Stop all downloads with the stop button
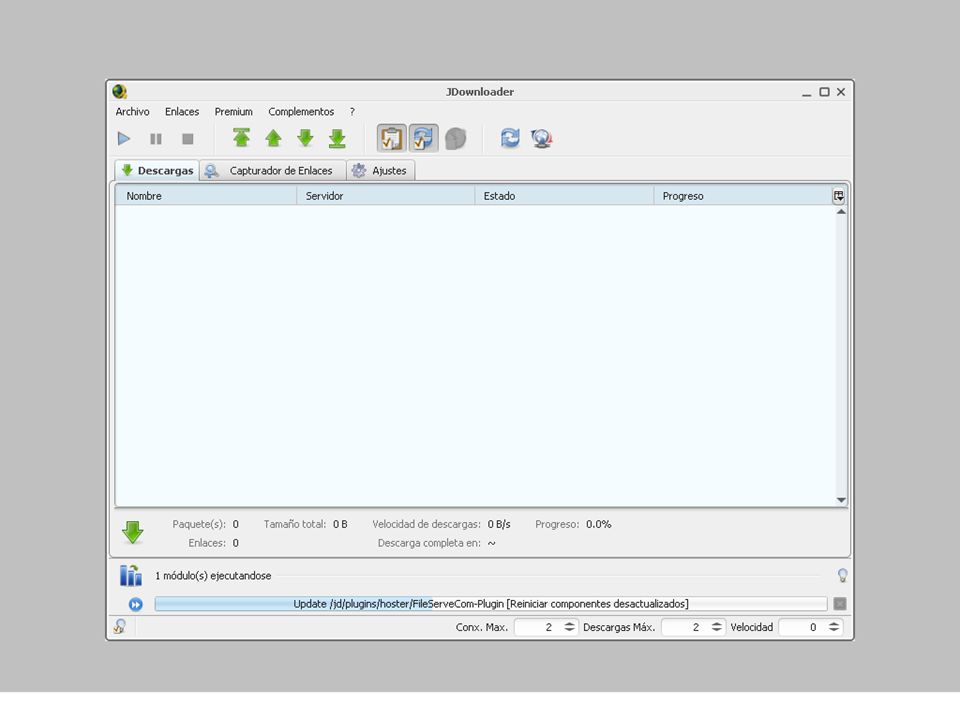Viewport: 960px width, 720px height. coord(188,139)
